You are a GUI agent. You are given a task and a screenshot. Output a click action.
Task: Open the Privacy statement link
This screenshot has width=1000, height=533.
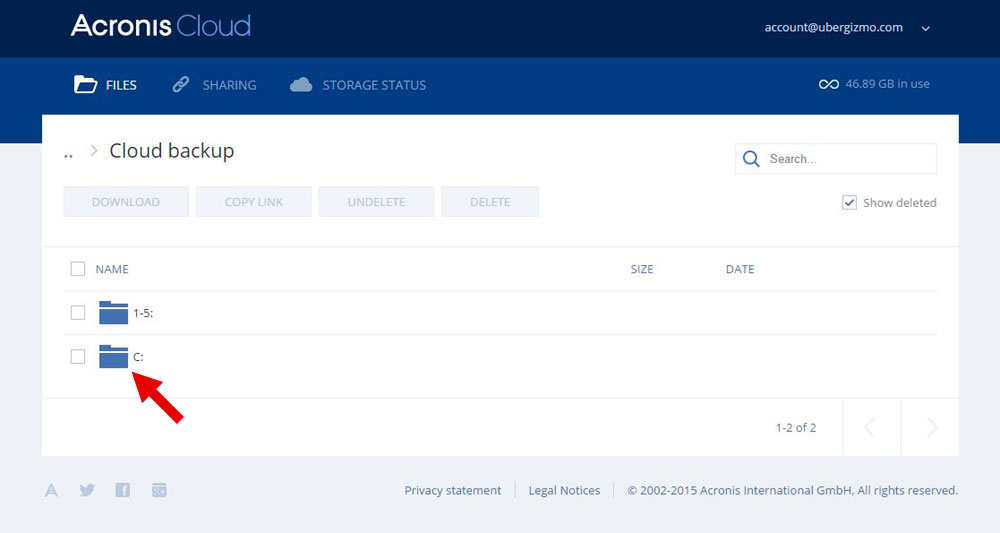453,490
